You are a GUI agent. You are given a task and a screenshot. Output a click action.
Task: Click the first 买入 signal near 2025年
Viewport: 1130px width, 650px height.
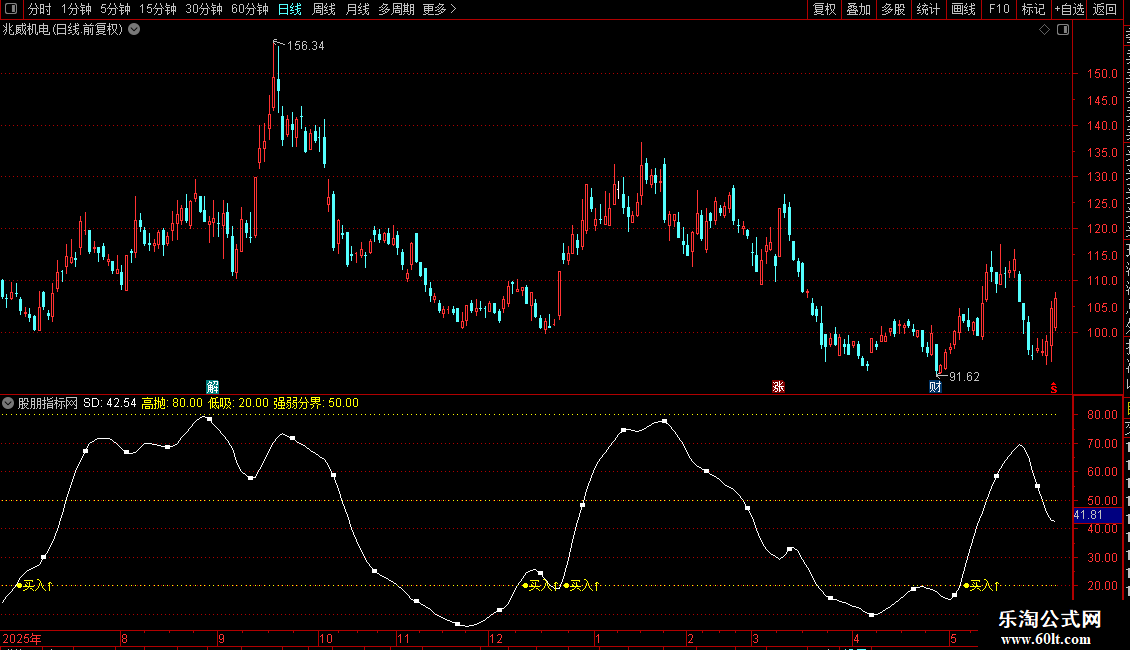click(x=35, y=585)
